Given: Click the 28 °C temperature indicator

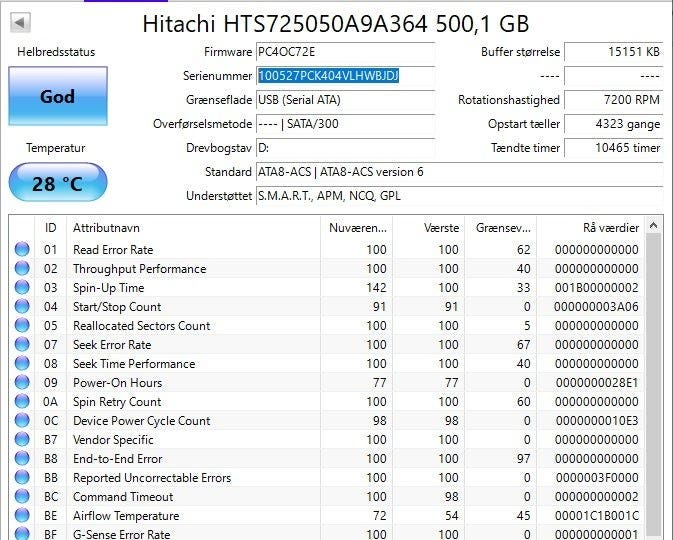Looking at the screenshot, I should point(57,183).
